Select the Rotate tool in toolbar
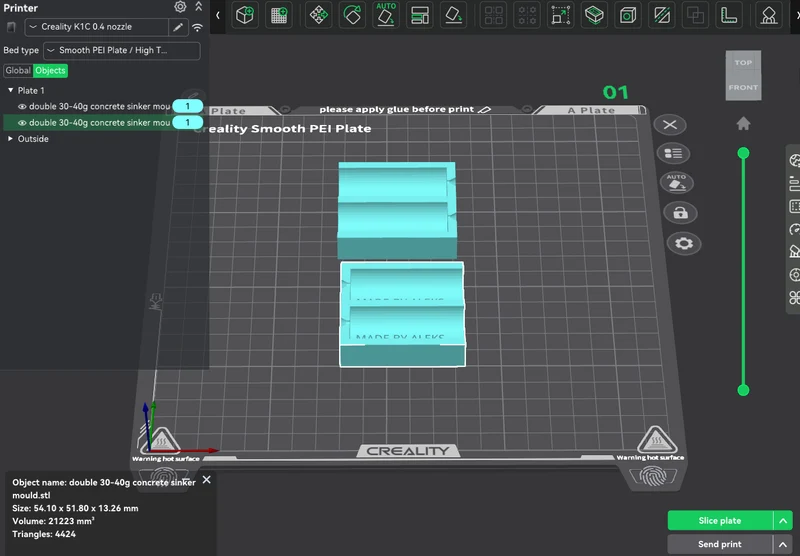Image resolution: width=800 pixels, height=556 pixels. (x=352, y=15)
